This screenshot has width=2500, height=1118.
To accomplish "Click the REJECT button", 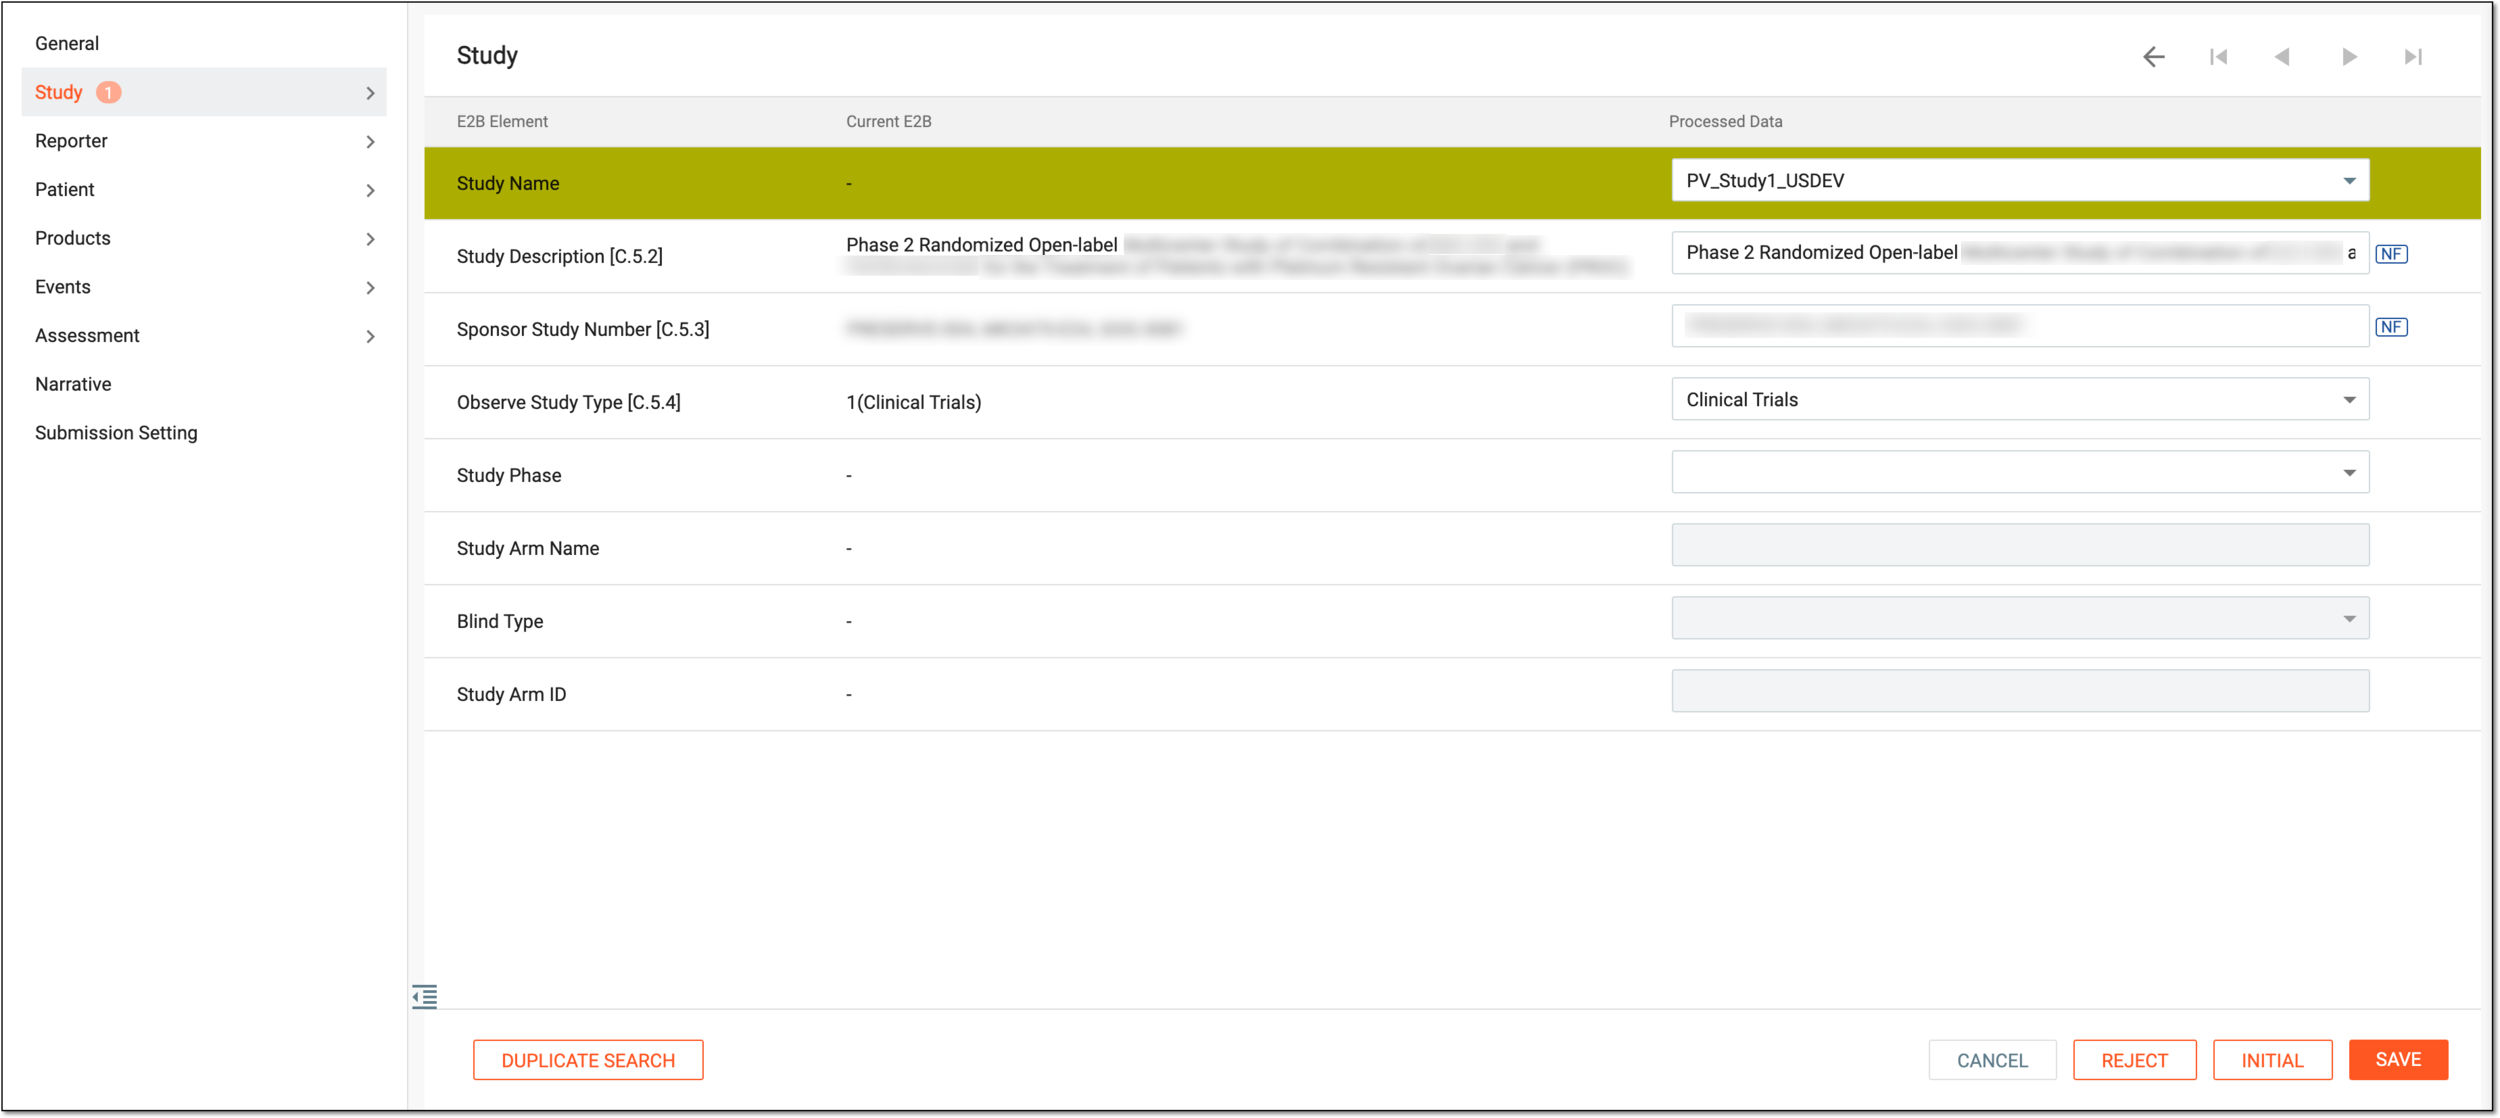I will [2135, 1060].
